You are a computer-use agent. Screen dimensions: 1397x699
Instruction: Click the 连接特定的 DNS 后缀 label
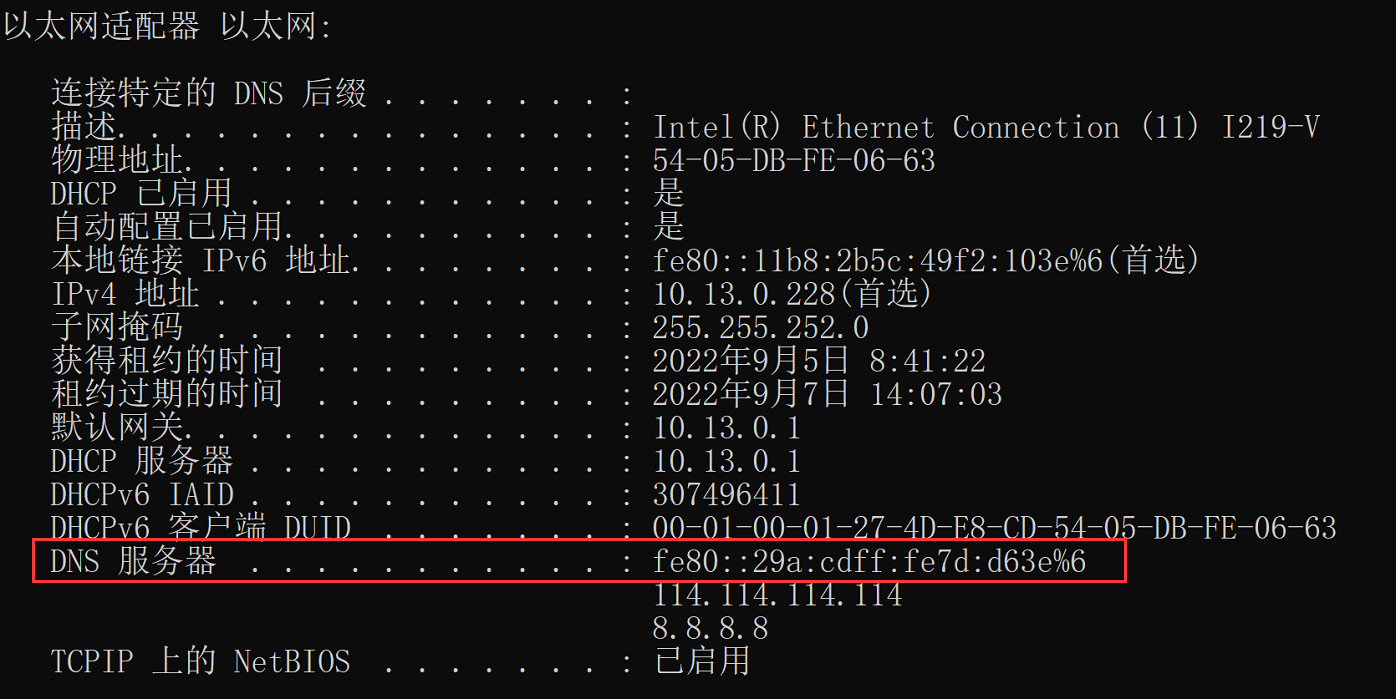(x=209, y=94)
